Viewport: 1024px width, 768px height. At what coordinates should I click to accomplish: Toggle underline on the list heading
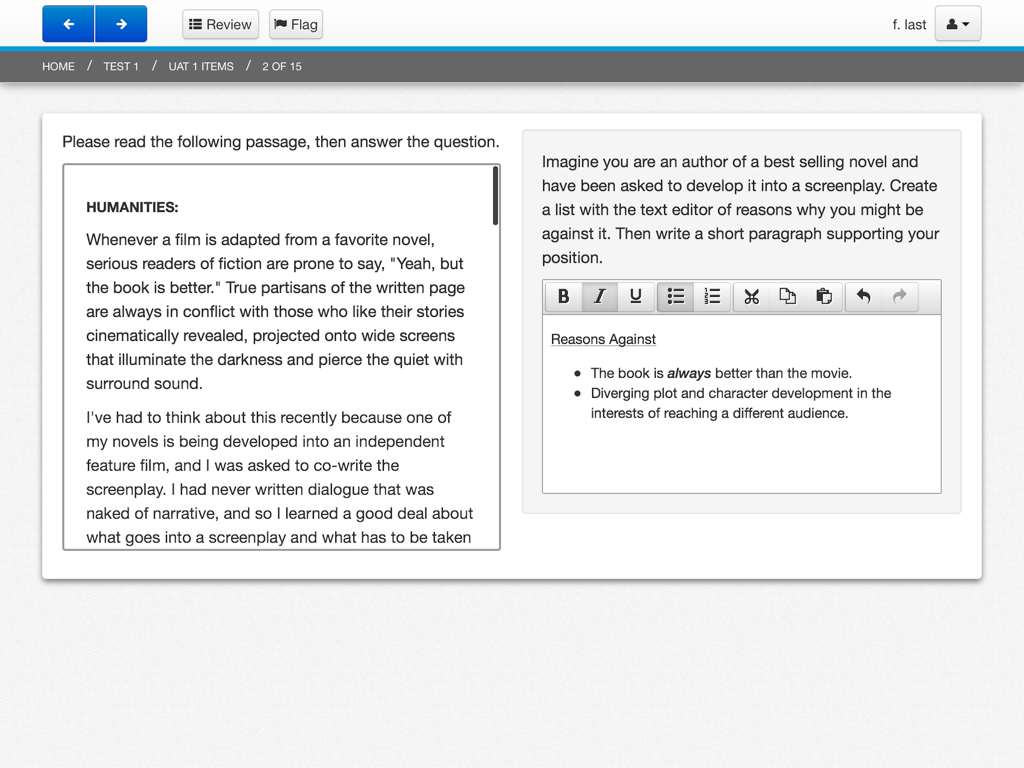636,296
